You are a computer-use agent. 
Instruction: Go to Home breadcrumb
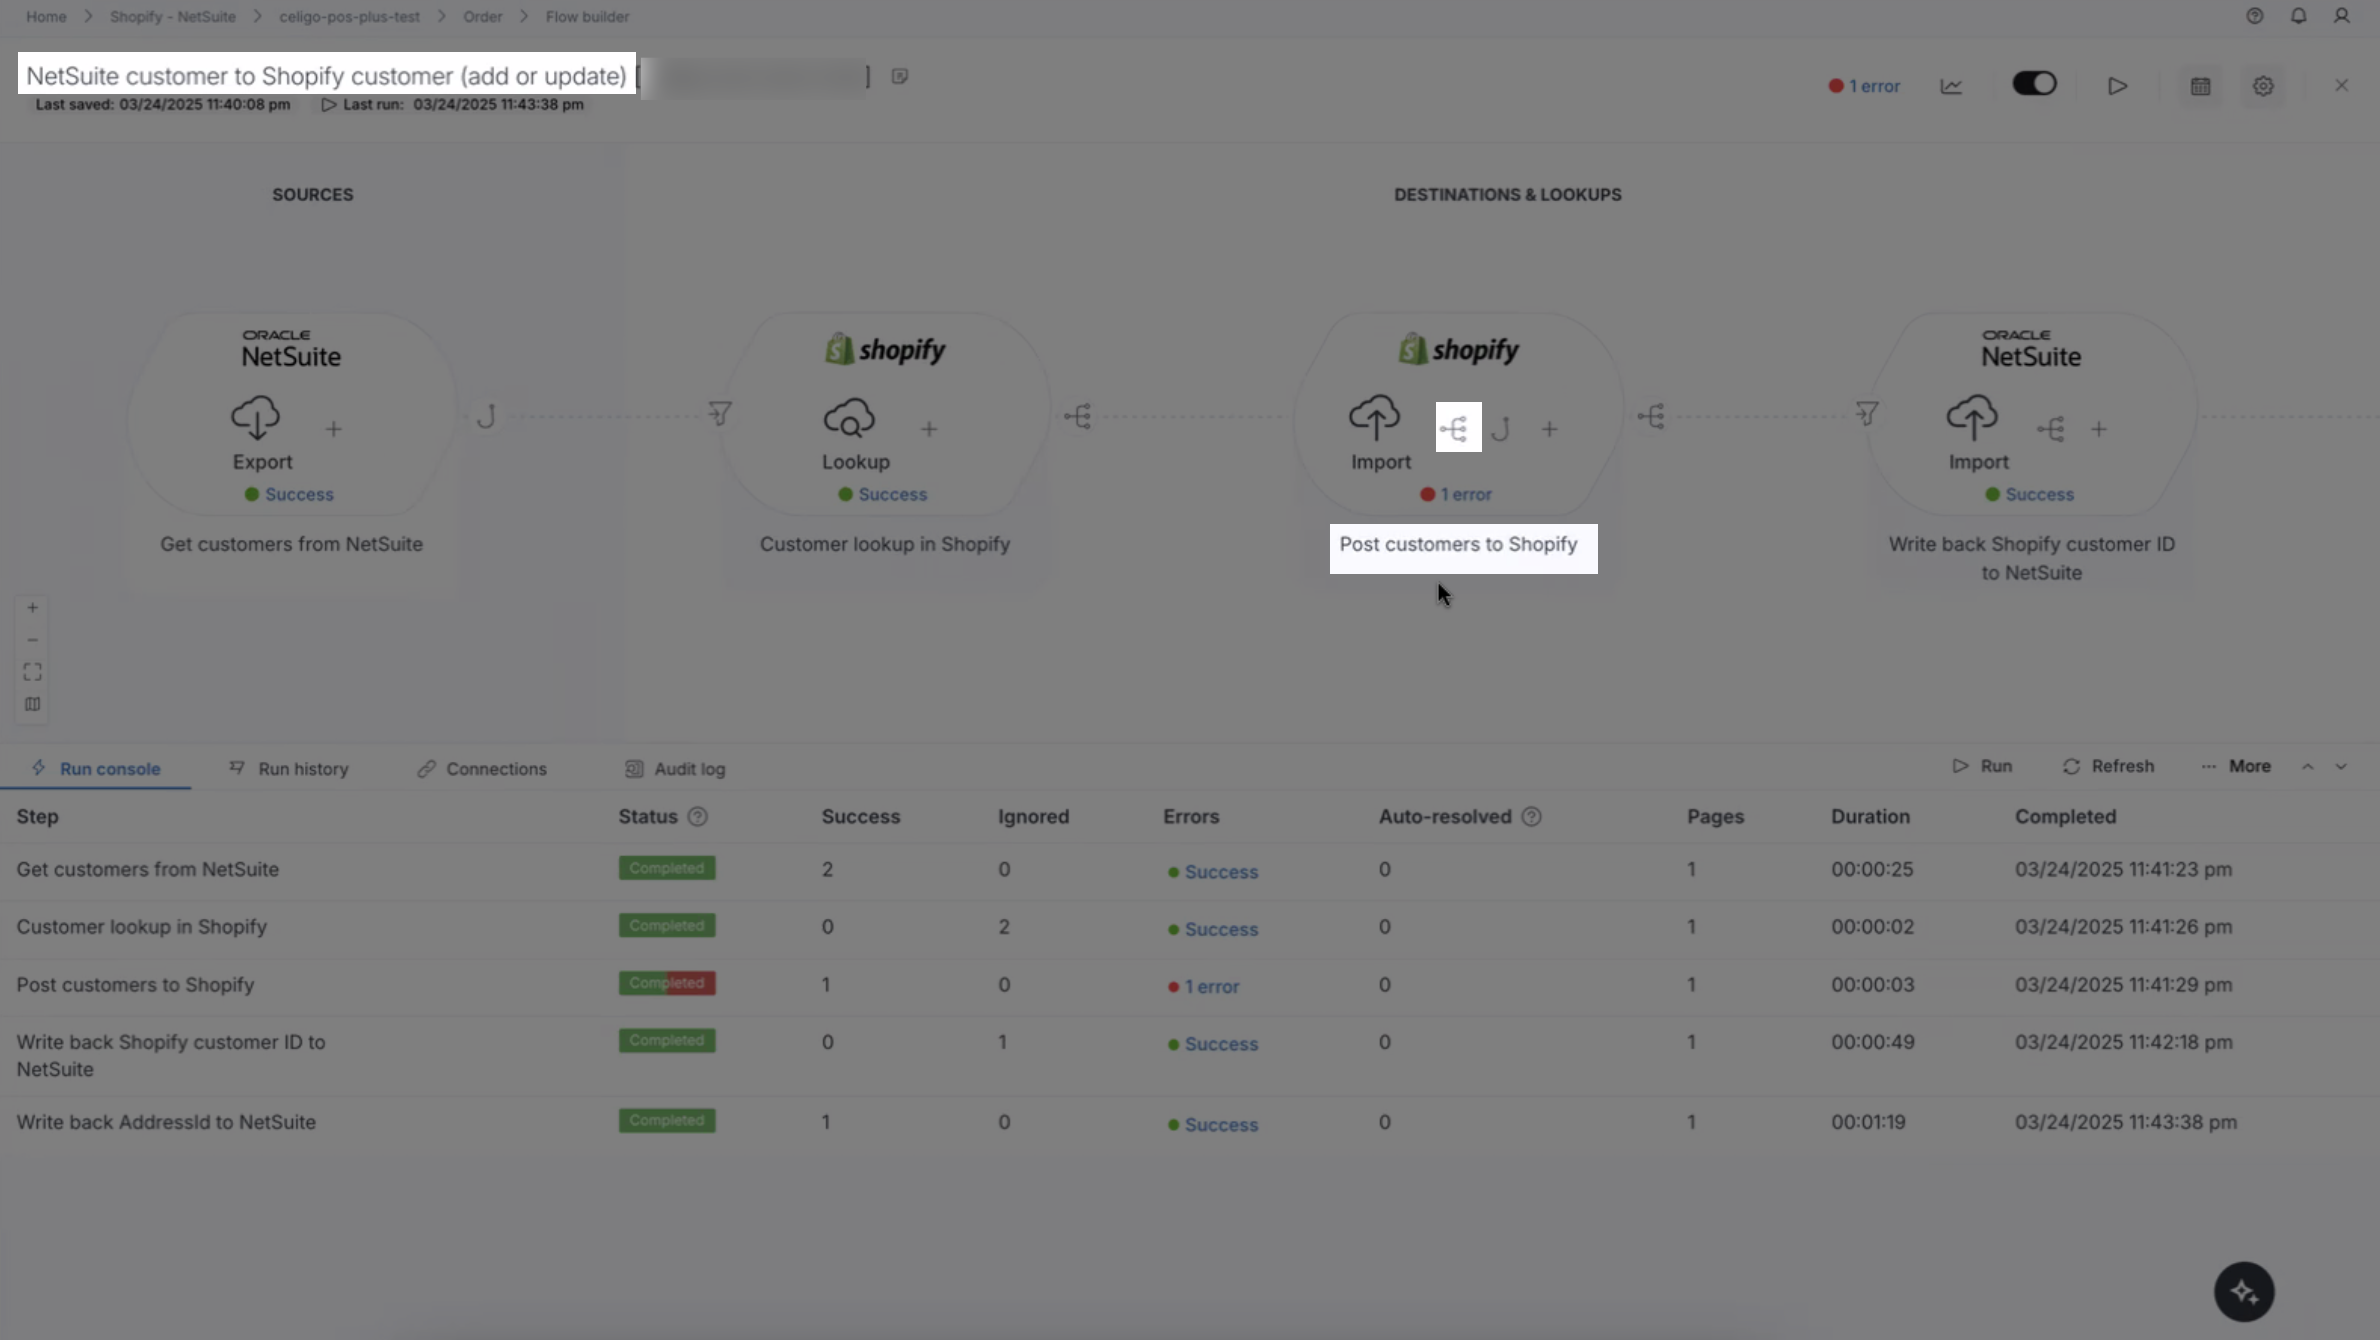pyautogui.click(x=46, y=17)
